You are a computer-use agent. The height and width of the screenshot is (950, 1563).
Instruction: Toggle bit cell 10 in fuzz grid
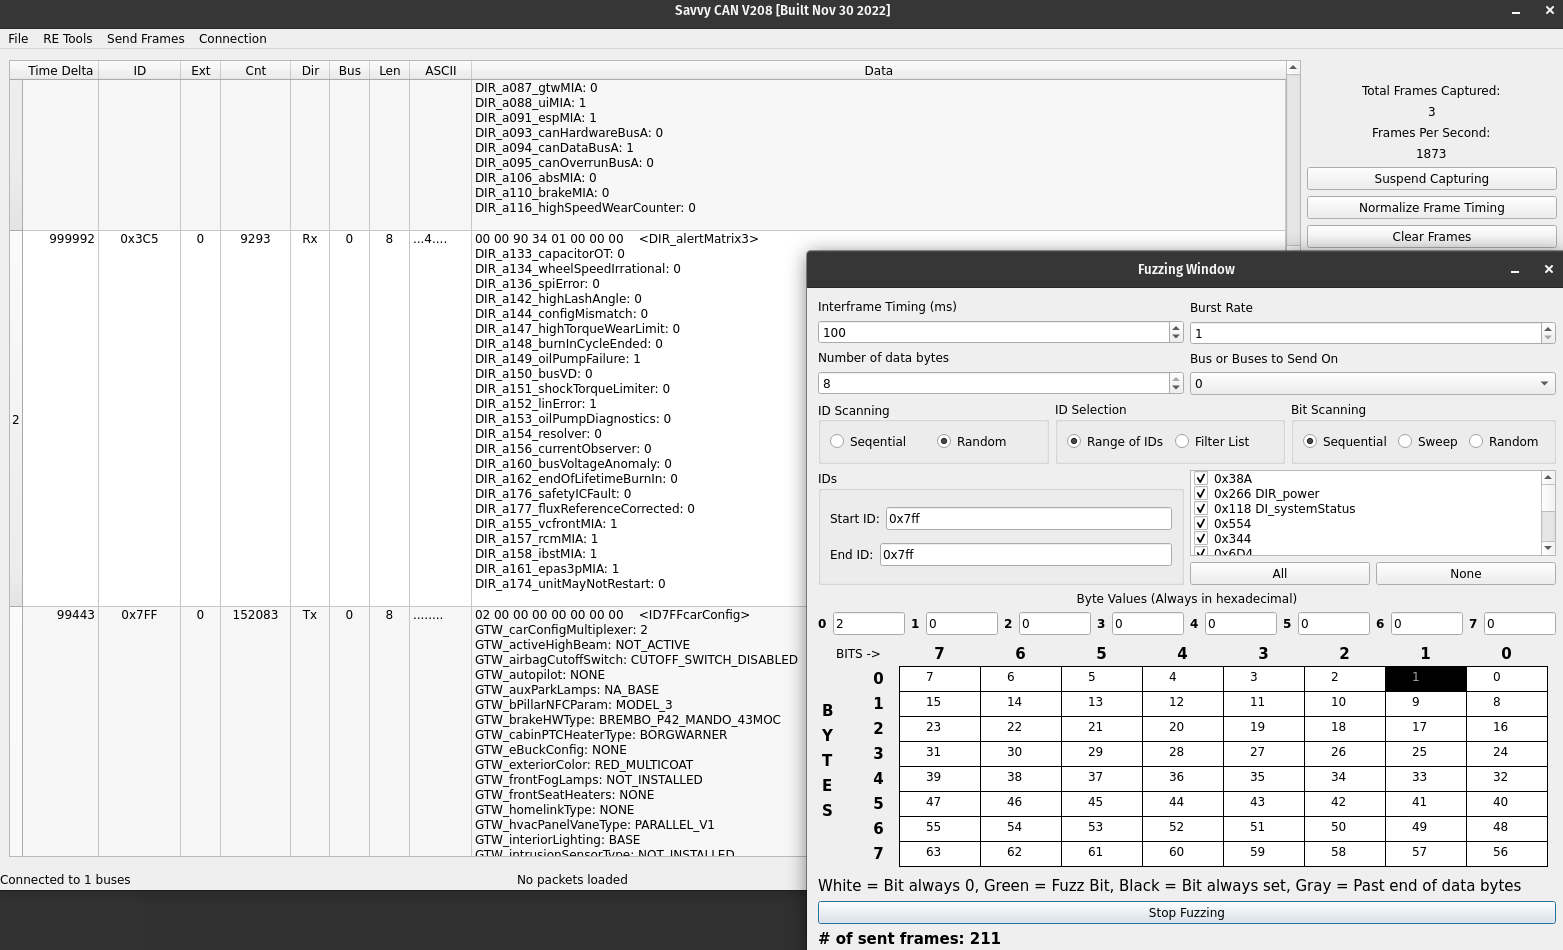(x=1344, y=704)
